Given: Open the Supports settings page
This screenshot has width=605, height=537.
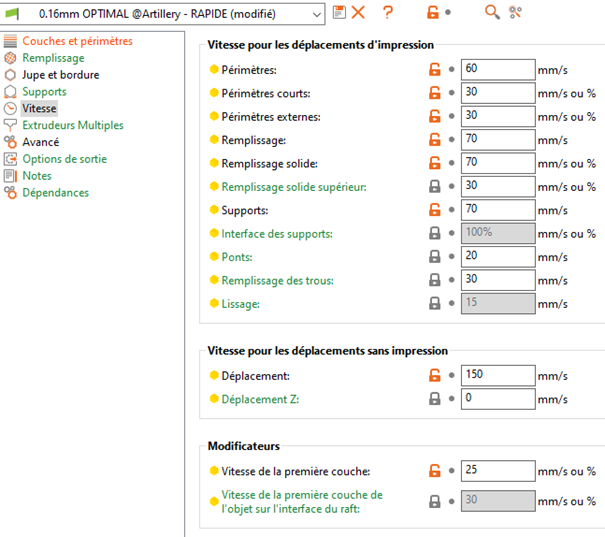Looking at the screenshot, I should (44, 92).
